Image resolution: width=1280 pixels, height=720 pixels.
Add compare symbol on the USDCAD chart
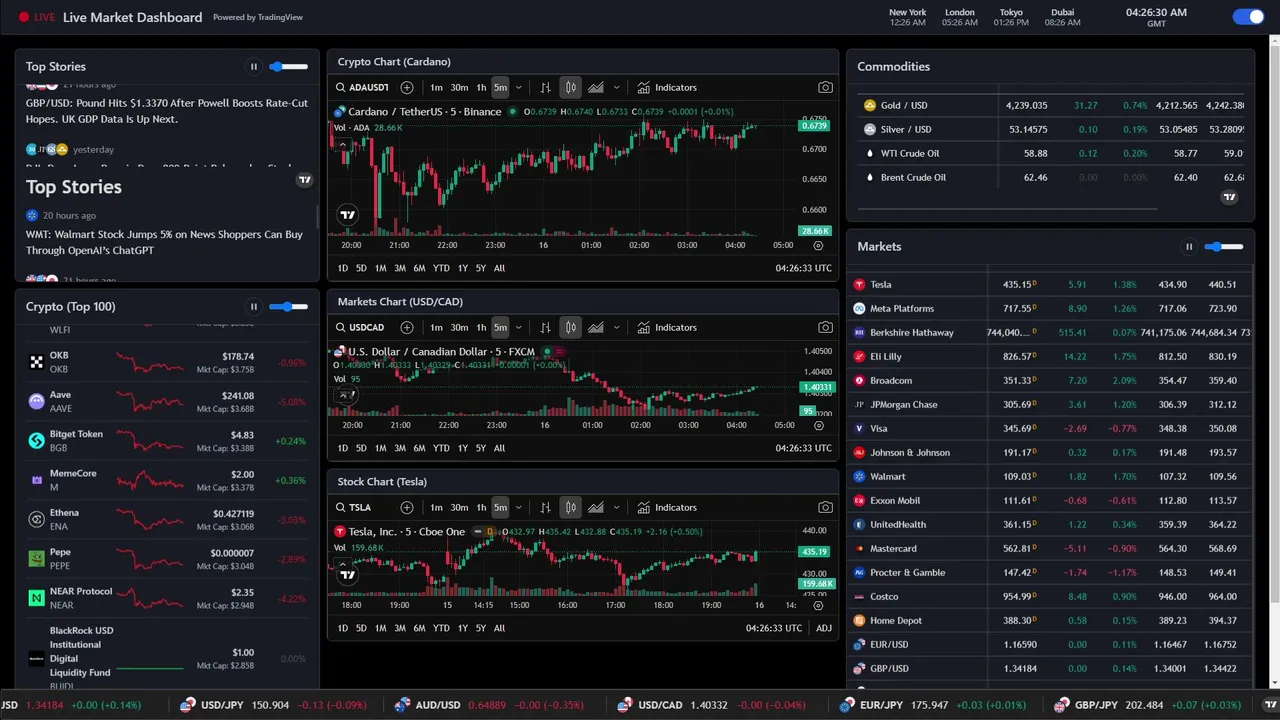pos(407,328)
